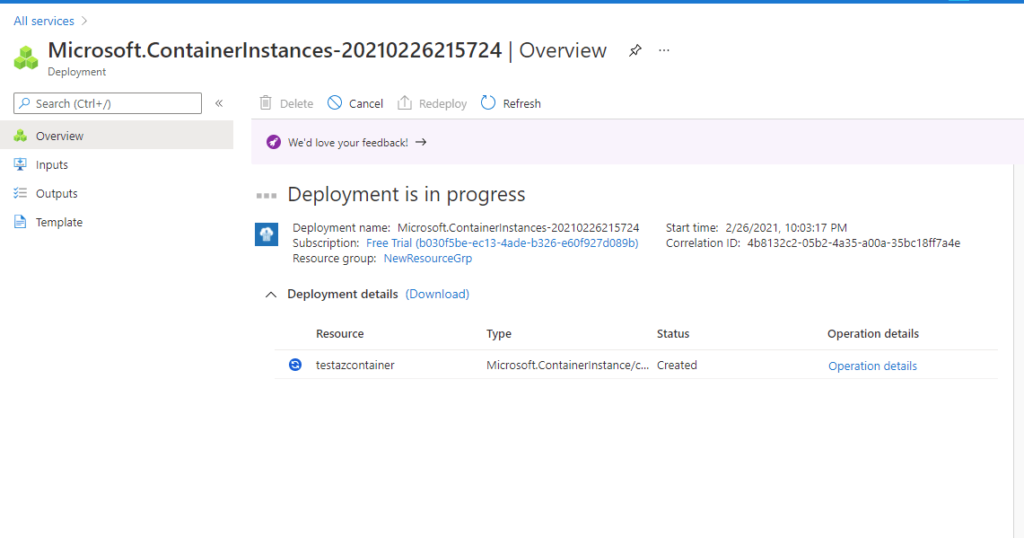Click the Deployment name value
This screenshot has height=538, width=1024.
(519, 228)
